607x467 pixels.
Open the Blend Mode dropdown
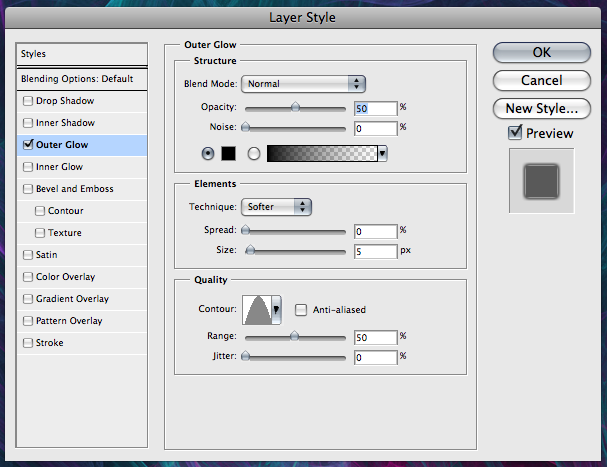[304, 84]
